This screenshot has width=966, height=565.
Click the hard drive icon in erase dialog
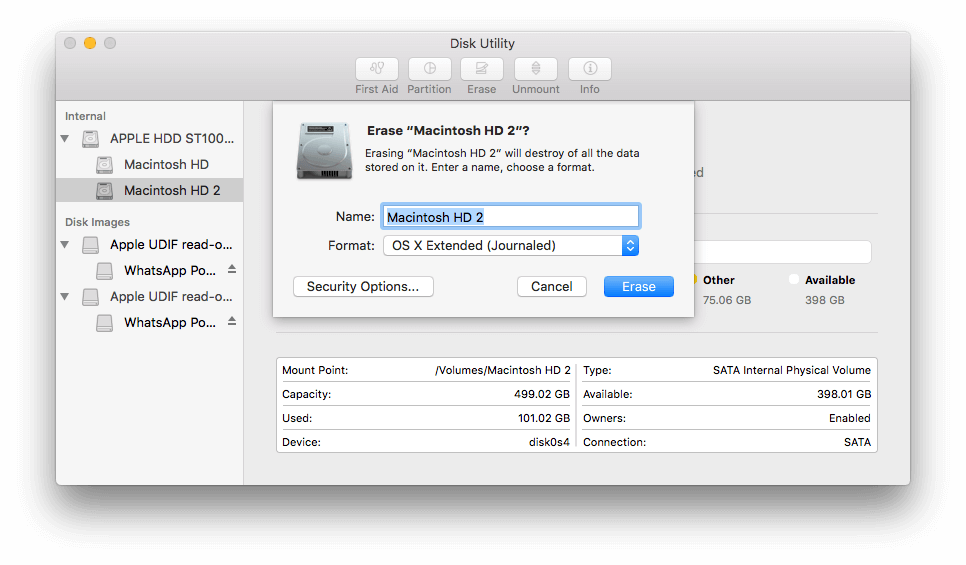click(x=324, y=151)
